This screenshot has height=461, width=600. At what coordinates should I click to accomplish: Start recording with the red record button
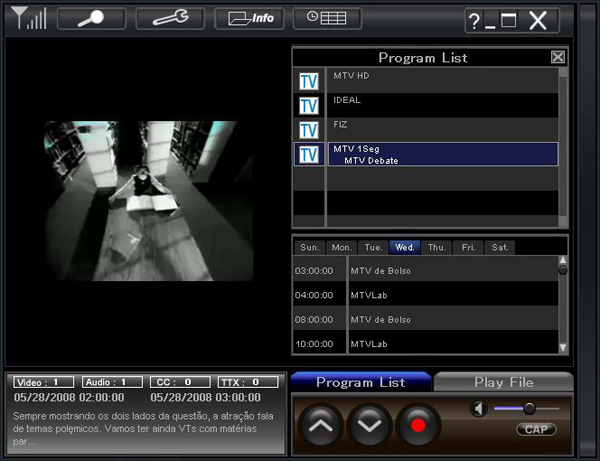pos(418,425)
